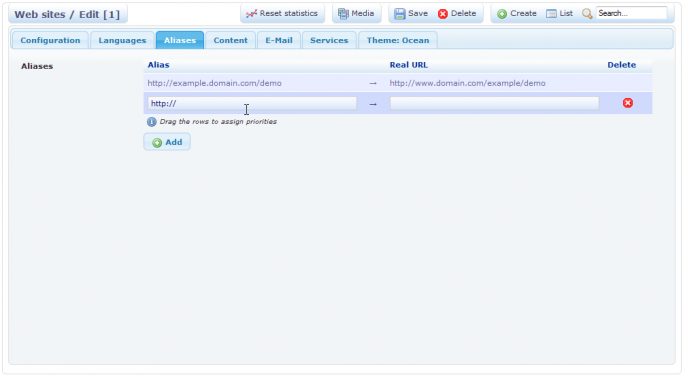The height and width of the screenshot is (375, 683).
Task: Click the Media icon in the toolbar
Action: point(343,14)
